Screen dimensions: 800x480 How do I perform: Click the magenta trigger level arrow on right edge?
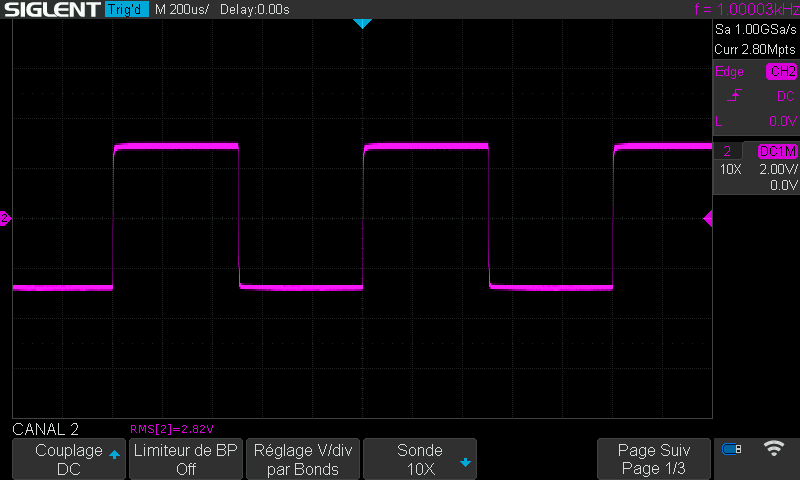pyautogui.click(x=708, y=218)
